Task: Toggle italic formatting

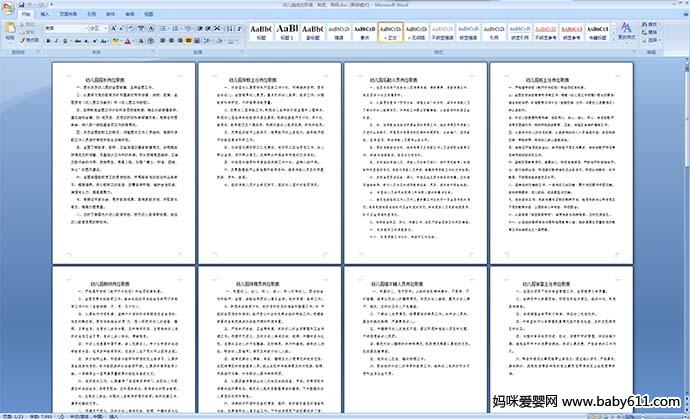Action: [x=58, y=42]
